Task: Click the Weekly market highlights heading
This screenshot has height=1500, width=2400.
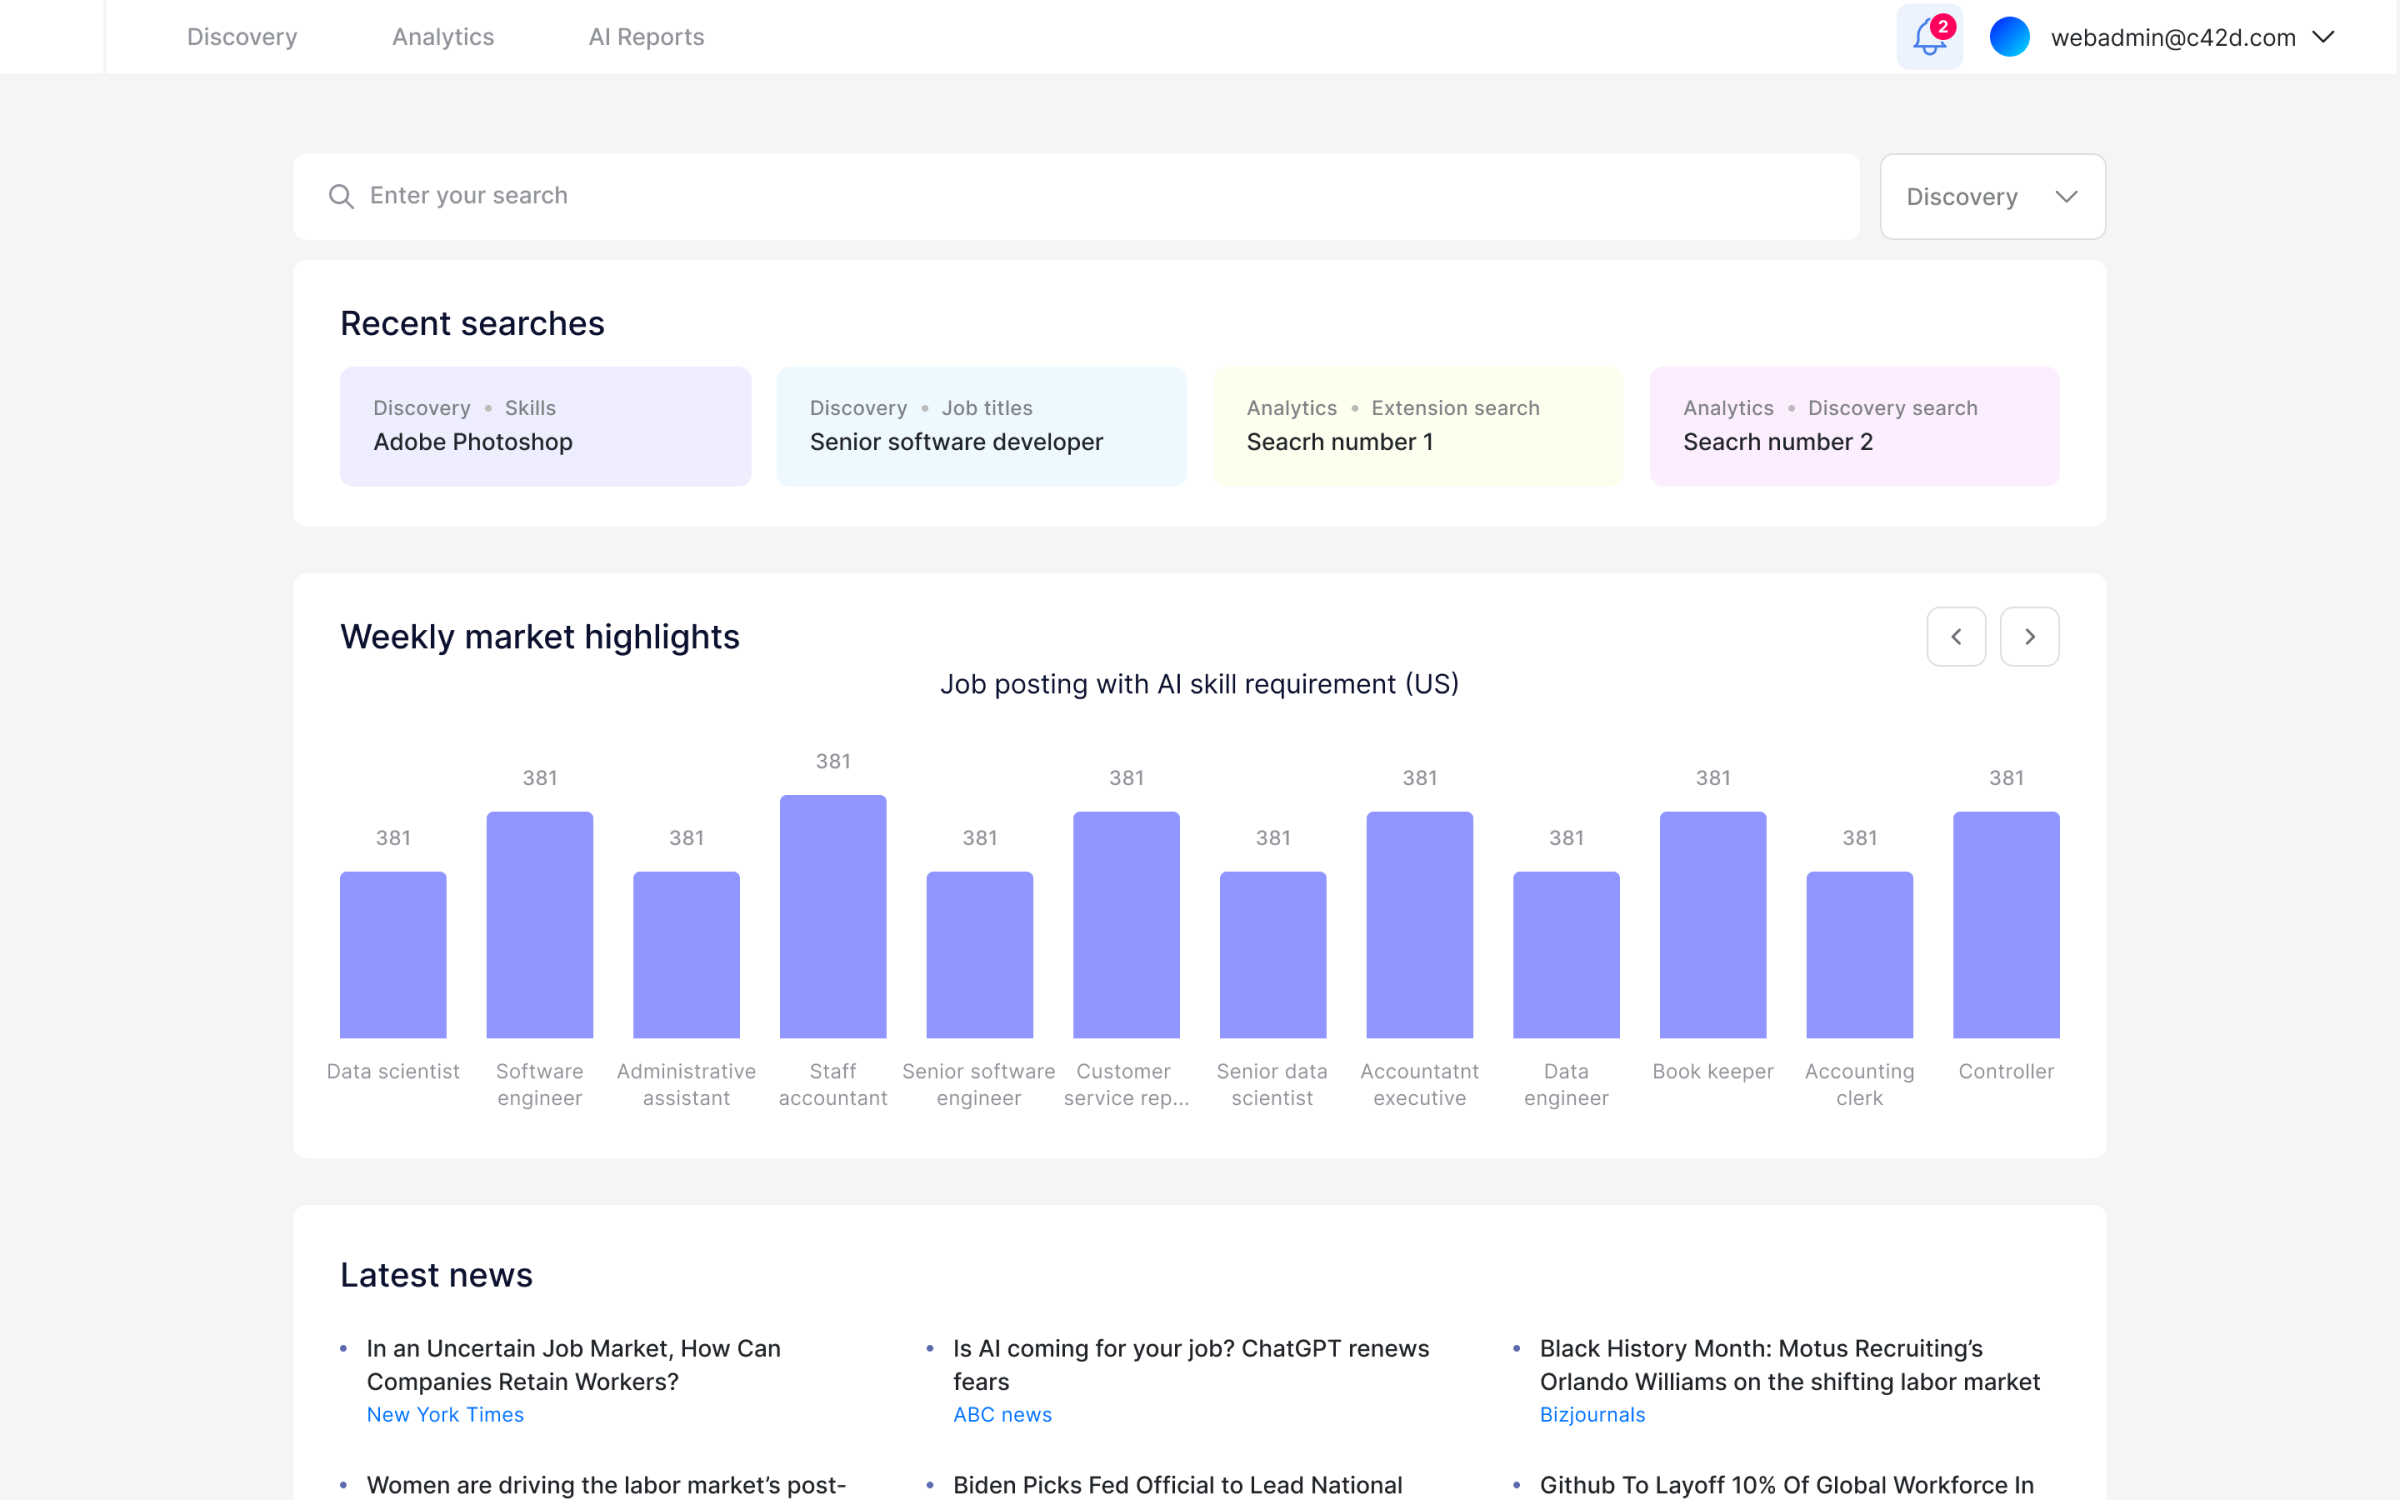Action: coord(540,637)
